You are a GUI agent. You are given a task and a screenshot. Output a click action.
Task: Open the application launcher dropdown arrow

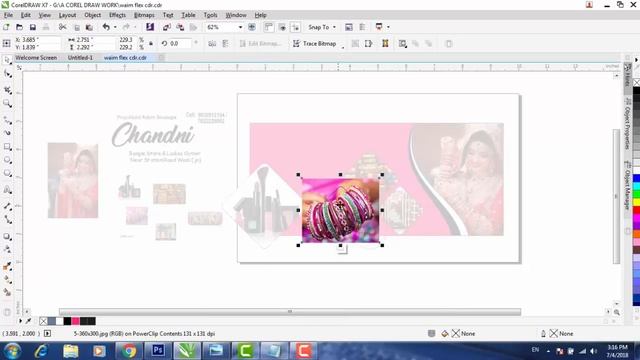pos(388,27)
